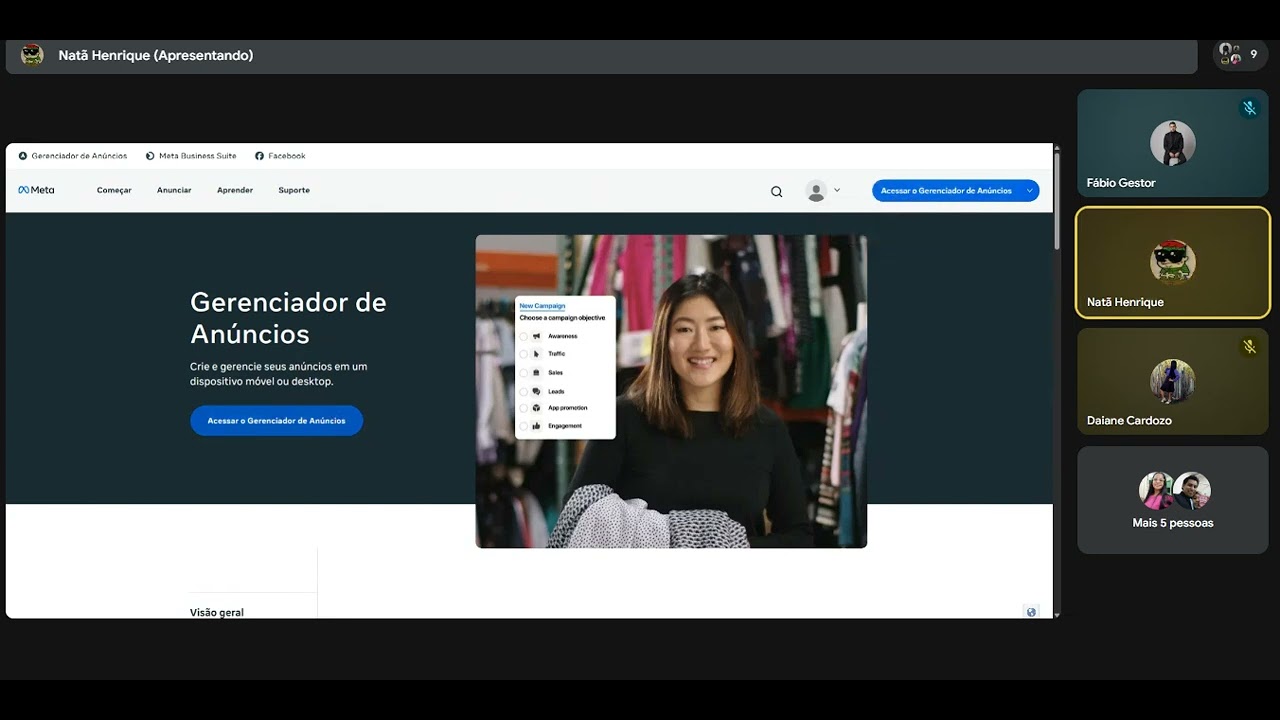
Task: Select the Sales radio button
Action: coord(523,372)
